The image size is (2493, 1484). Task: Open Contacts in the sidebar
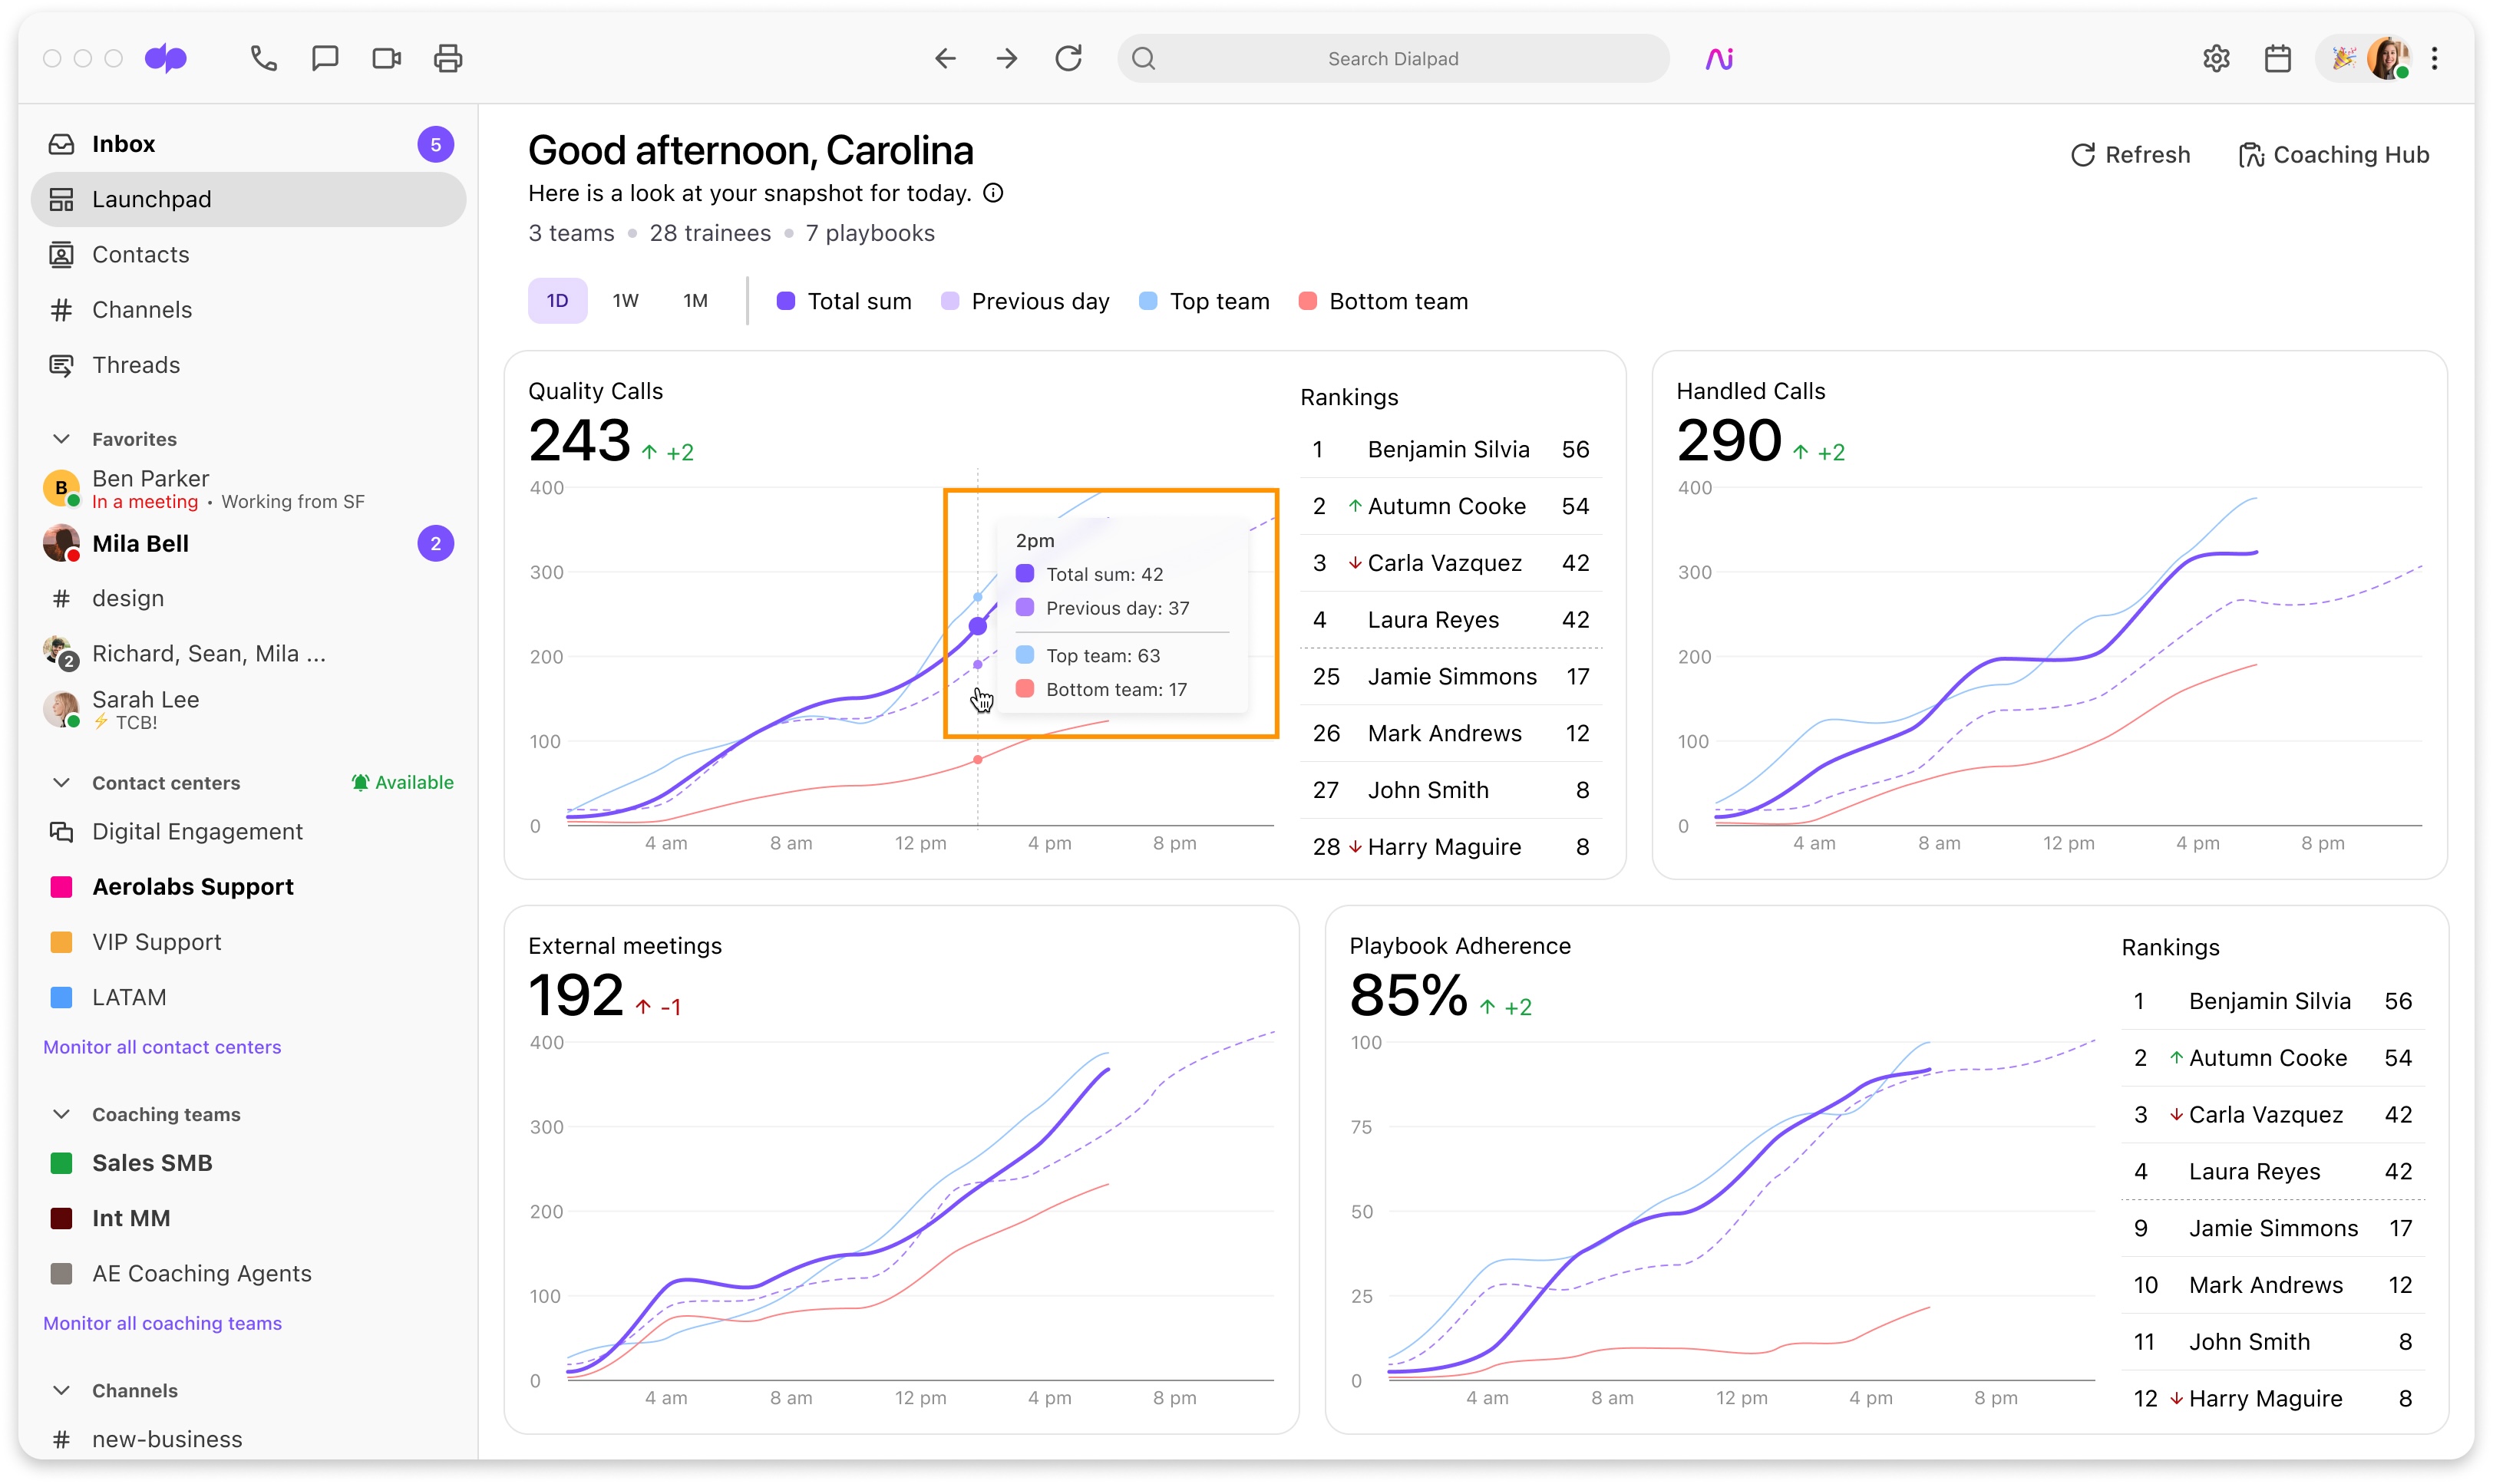[248, 254]
